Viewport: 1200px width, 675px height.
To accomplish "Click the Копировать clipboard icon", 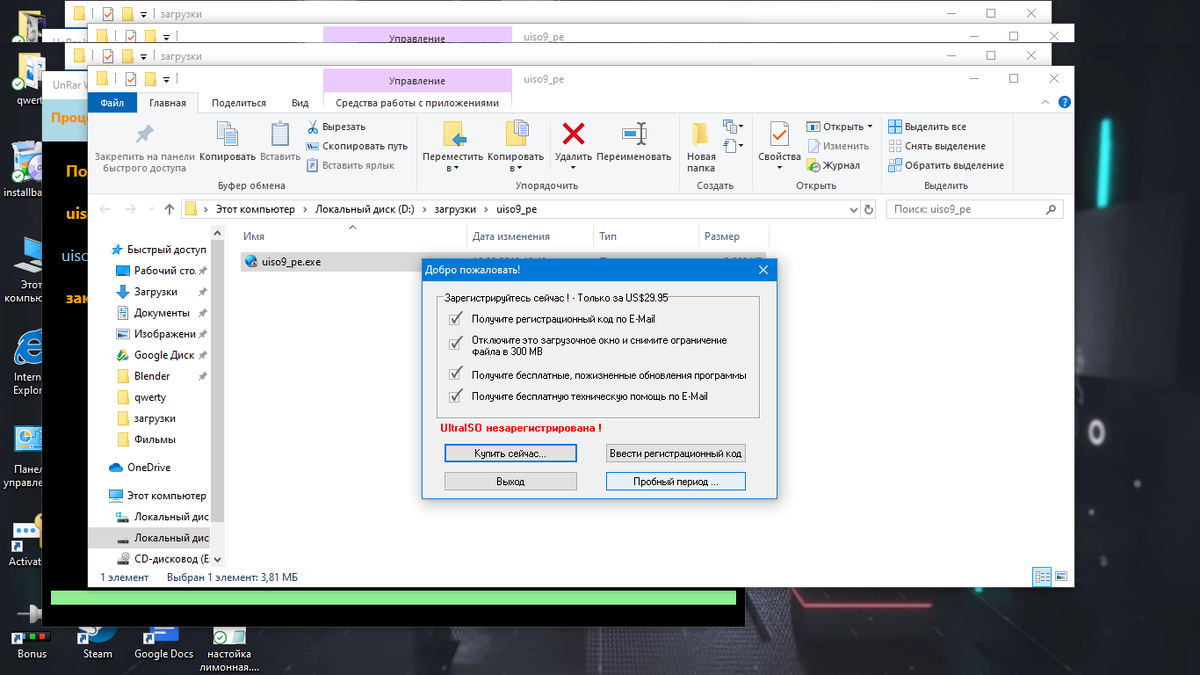I will coord(227,134).
